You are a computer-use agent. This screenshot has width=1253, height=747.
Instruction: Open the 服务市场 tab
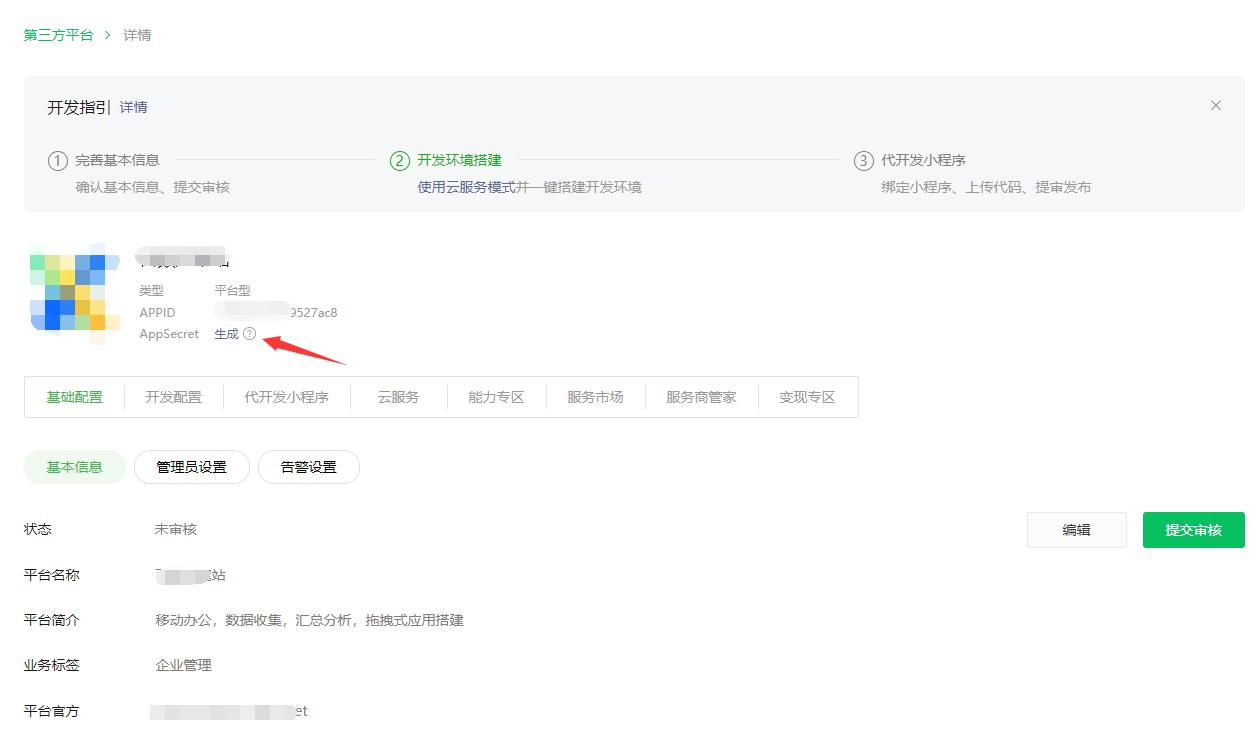click(x=595, y=397)
